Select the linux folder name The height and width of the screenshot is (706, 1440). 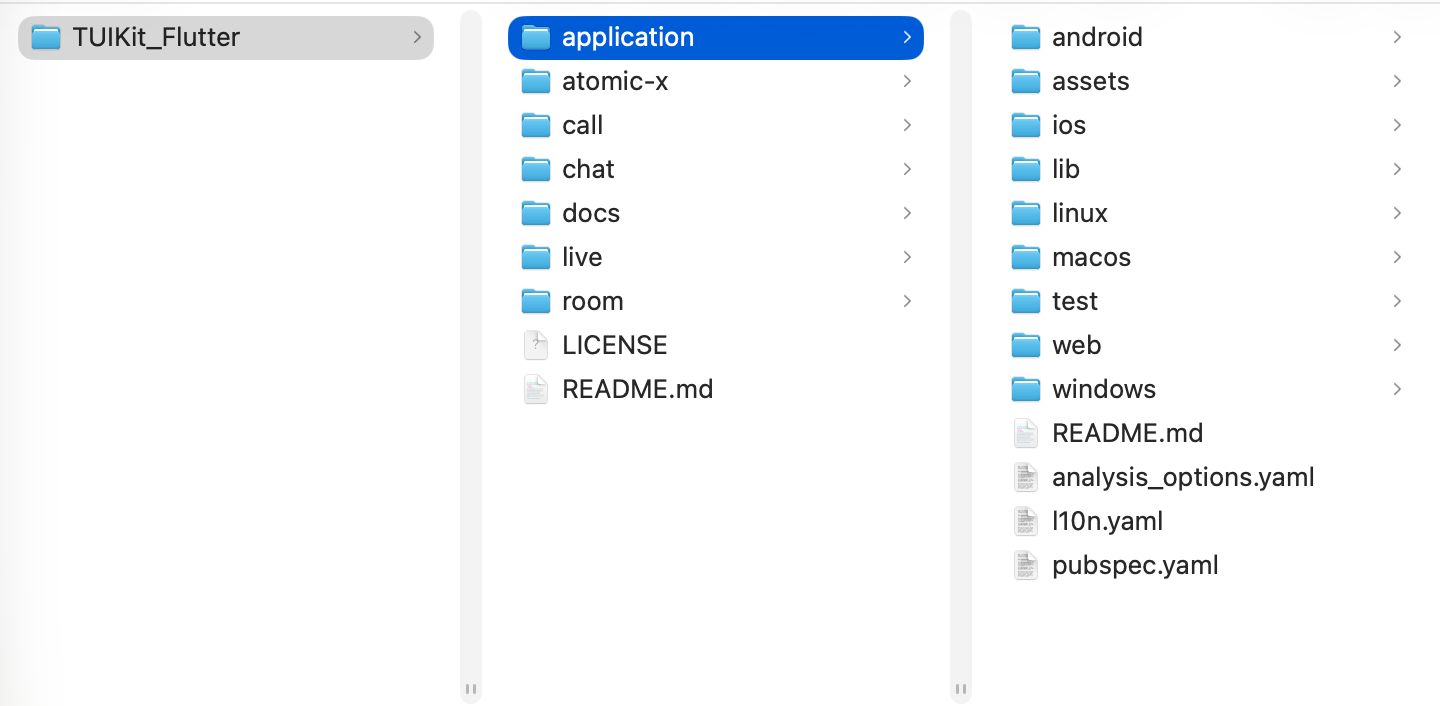coord(1080,214)
